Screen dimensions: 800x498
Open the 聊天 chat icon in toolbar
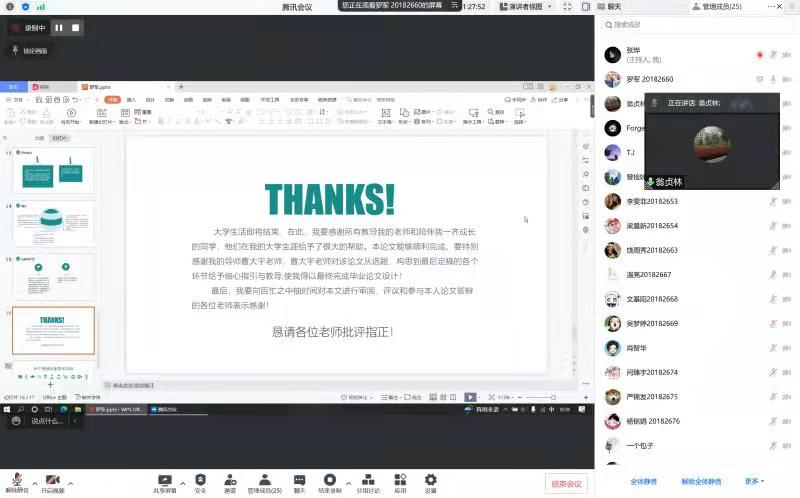point(299,480)
